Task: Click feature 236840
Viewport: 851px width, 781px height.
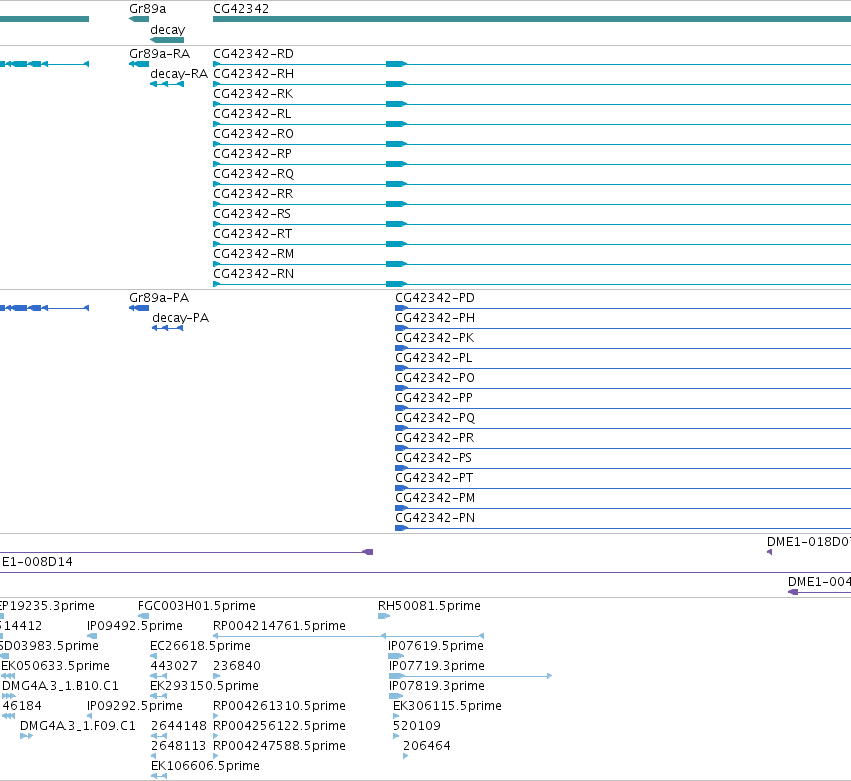Action: coord(237,666)
